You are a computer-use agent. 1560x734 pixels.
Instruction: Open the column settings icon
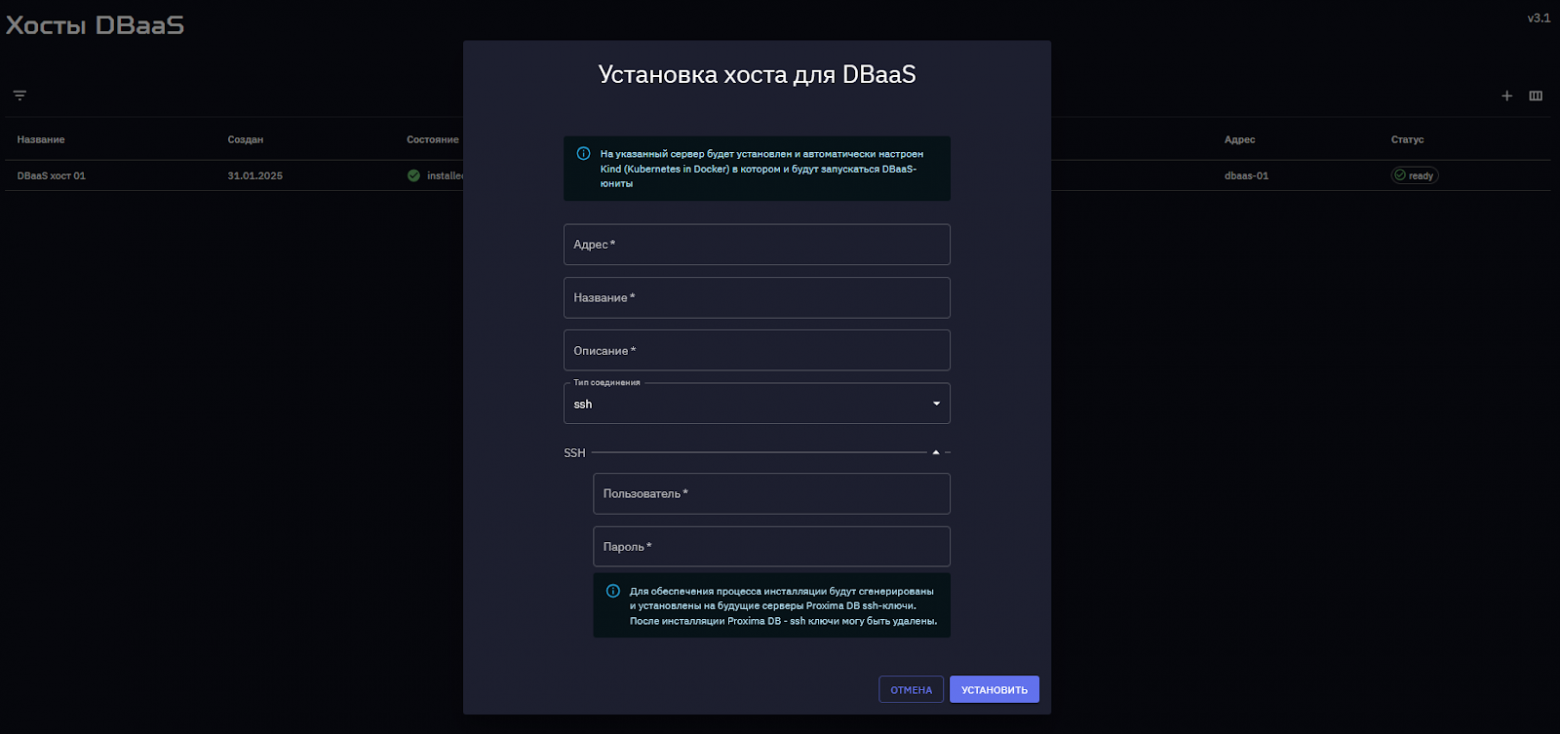pos(1536,96)
